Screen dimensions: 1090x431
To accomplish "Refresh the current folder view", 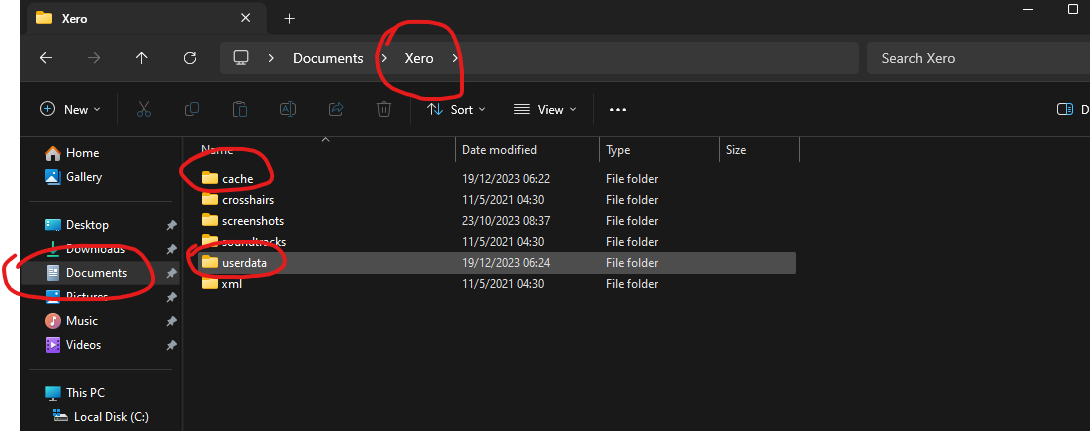I will pyautogui.click(x=190, y=58).
